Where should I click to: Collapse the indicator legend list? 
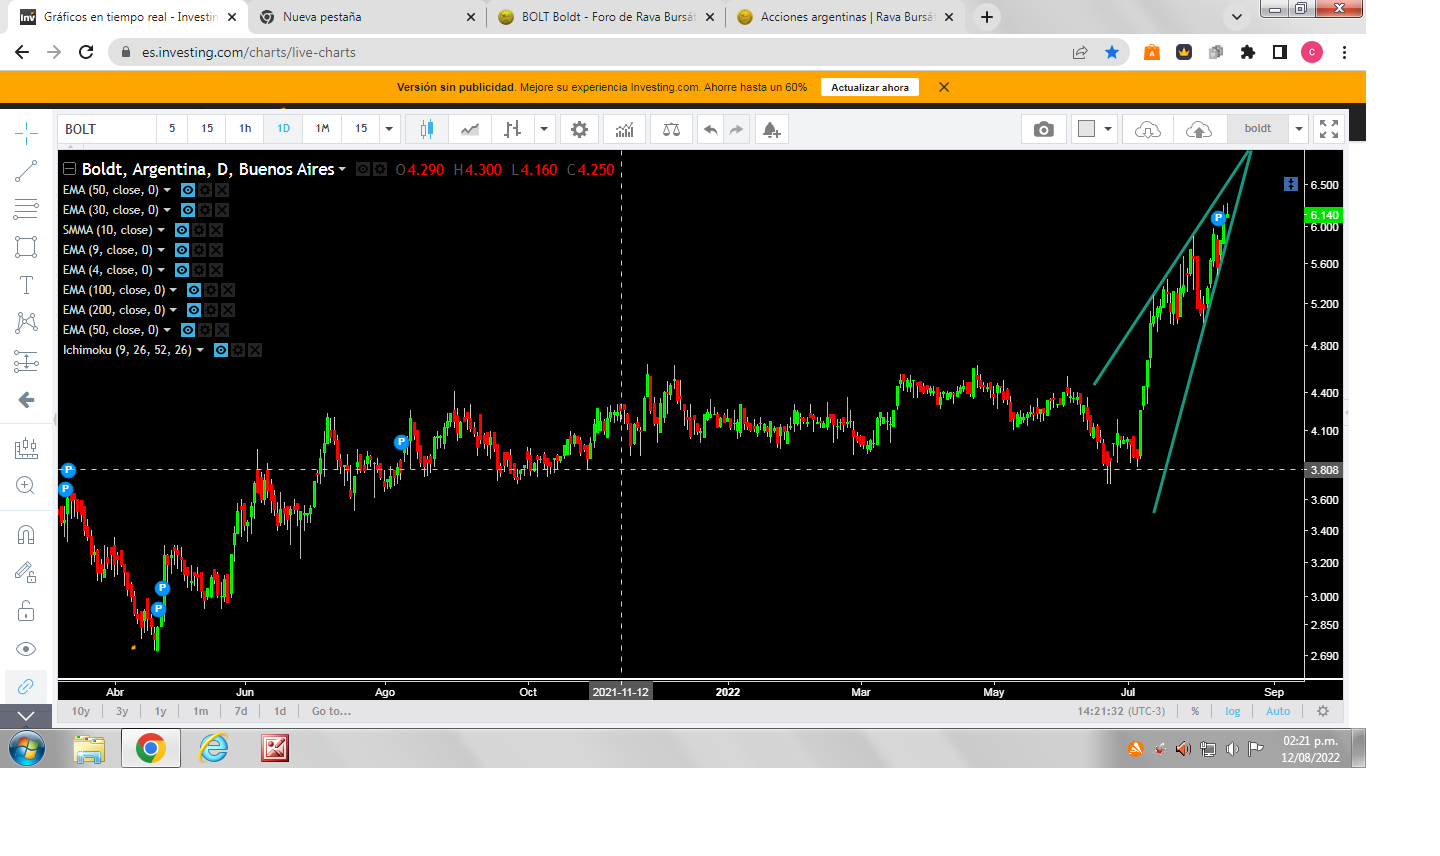[69, 169]
